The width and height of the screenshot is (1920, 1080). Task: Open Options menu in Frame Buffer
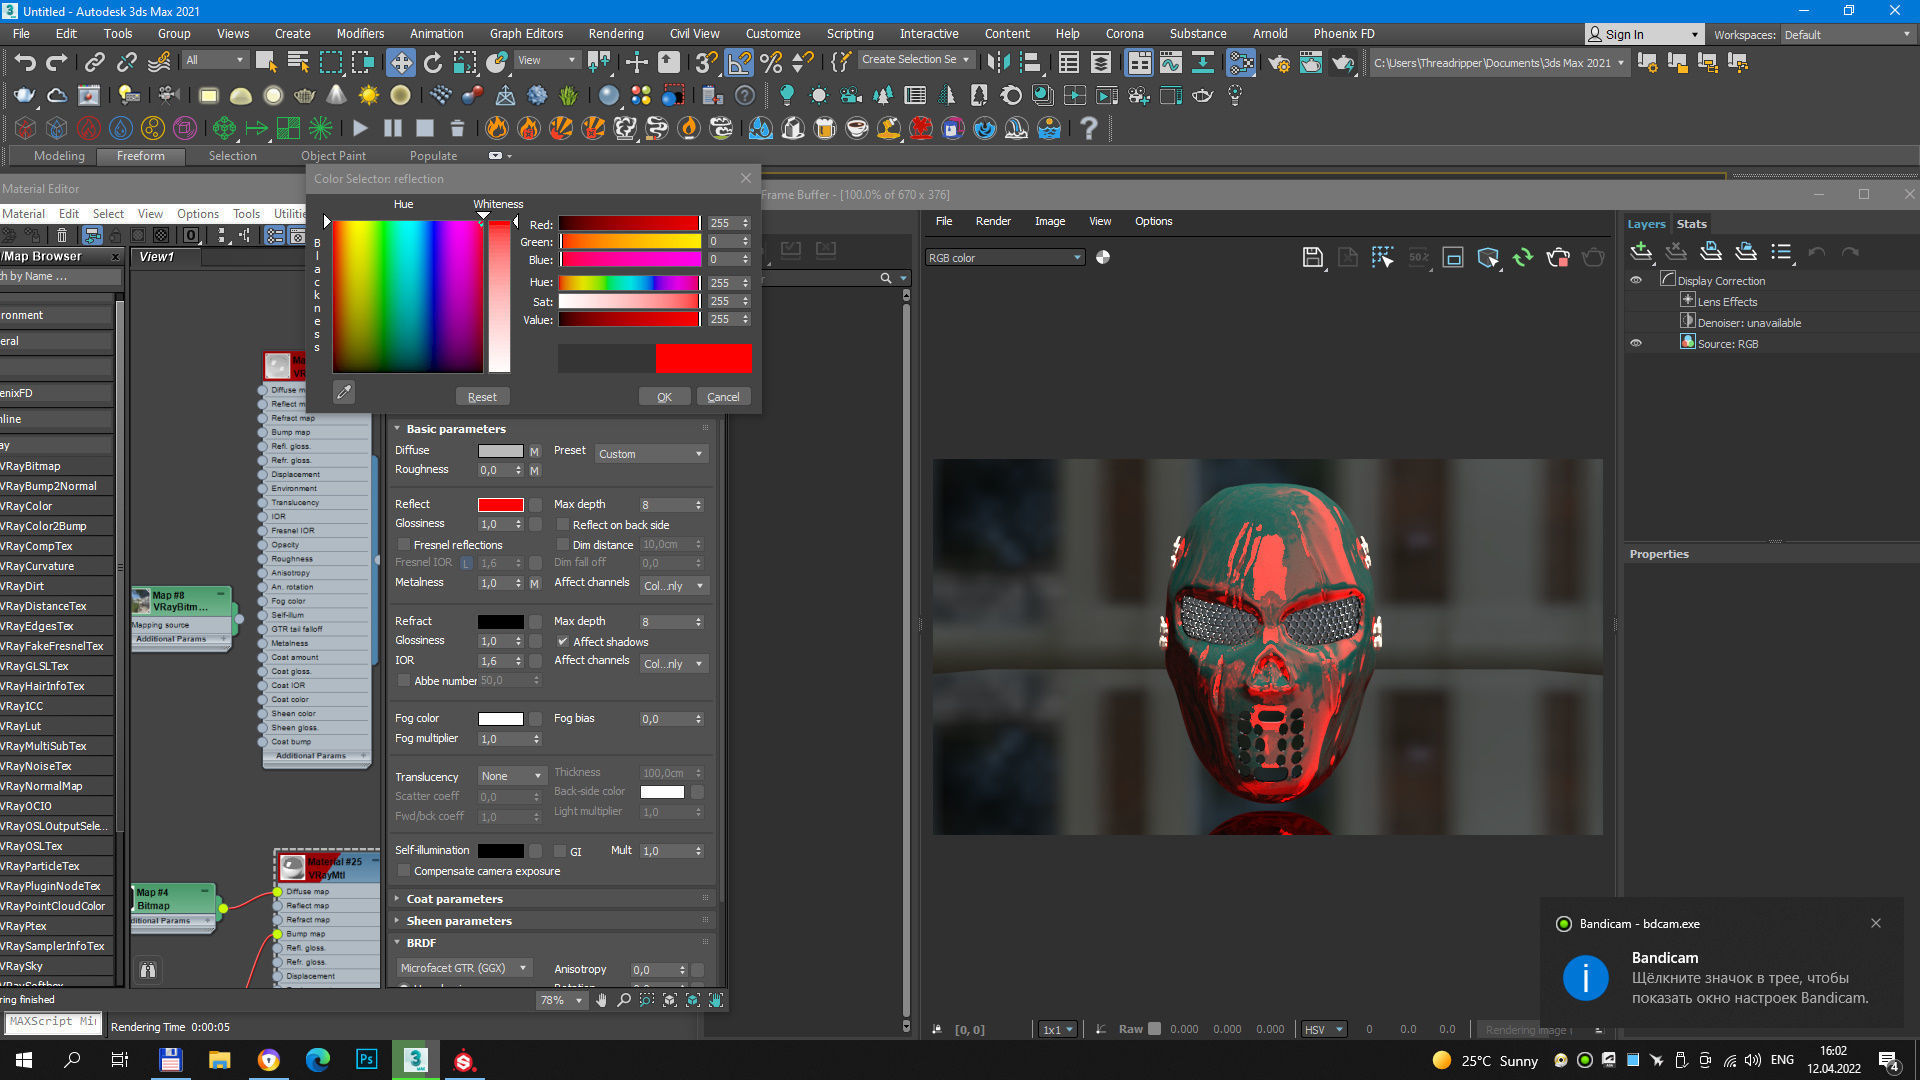[1153, 221]
